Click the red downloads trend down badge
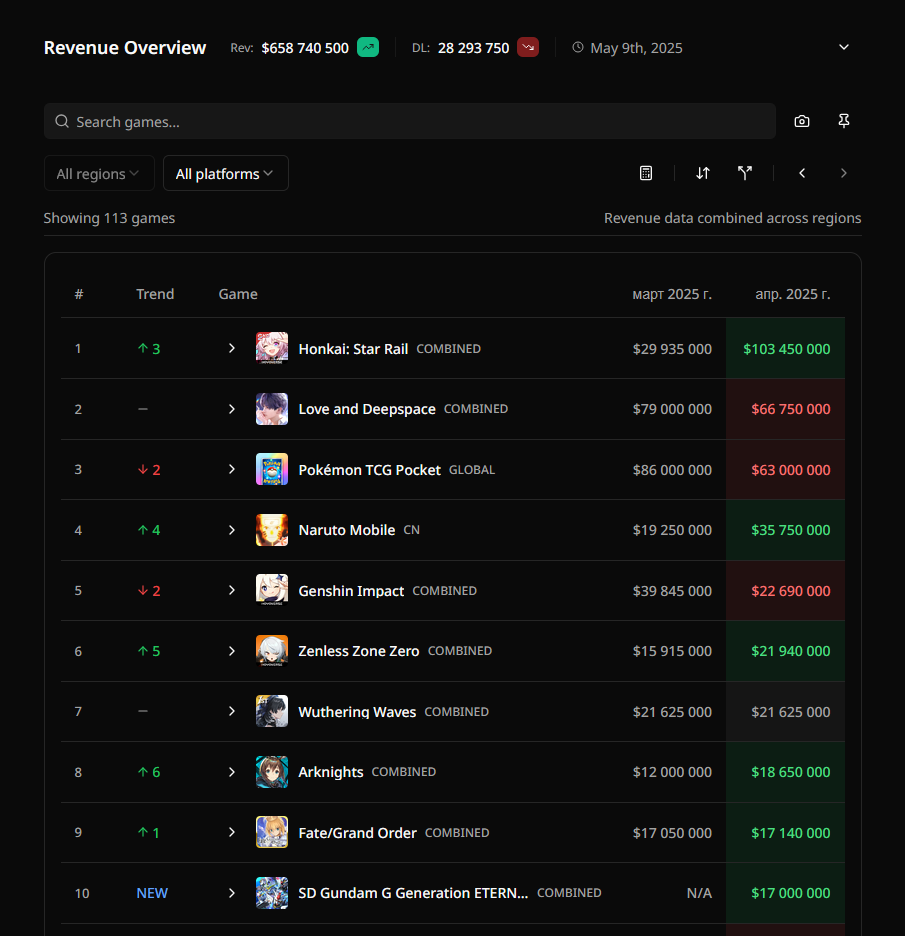The width and height of the screenshot is (905, 936). 528,47
